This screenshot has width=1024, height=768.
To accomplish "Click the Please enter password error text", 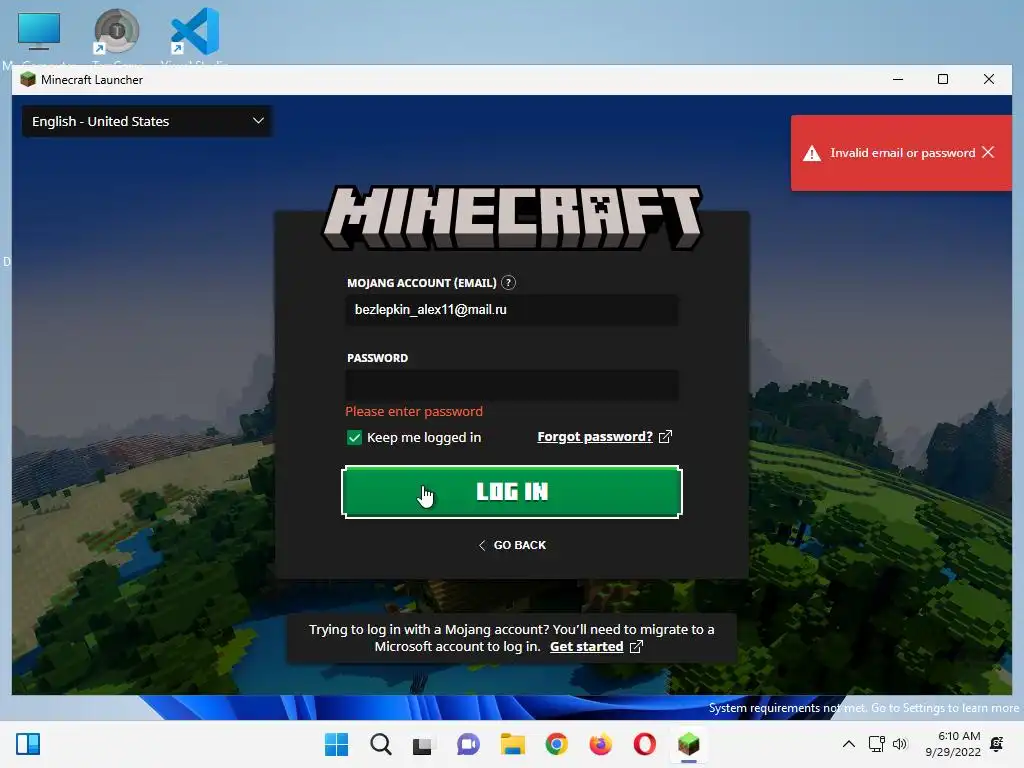I will pyautogui.click(x=414, y=411).
